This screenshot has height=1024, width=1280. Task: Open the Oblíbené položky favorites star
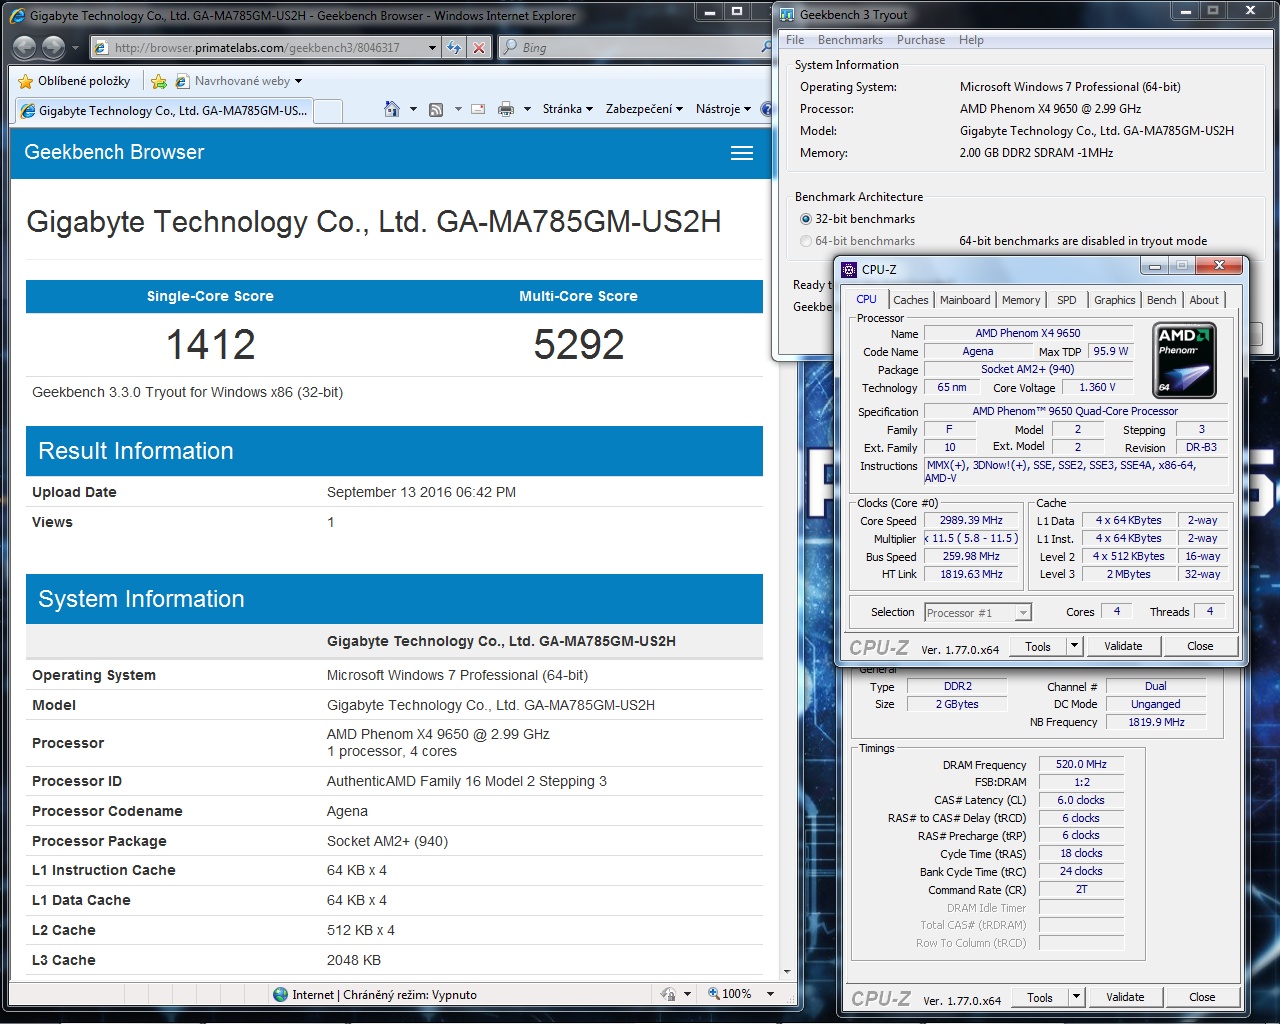pos(26,81)
